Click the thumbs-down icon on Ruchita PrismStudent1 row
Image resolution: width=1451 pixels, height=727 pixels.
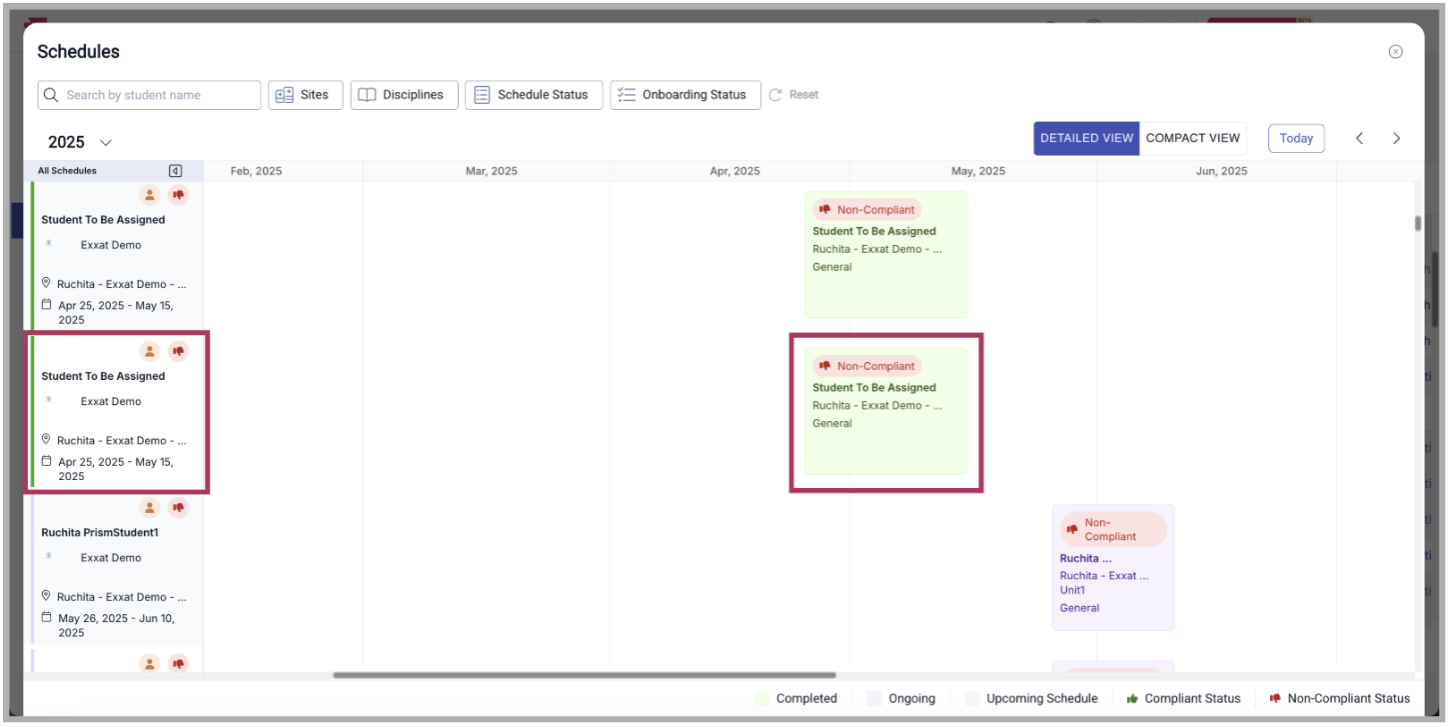[178, 508]
